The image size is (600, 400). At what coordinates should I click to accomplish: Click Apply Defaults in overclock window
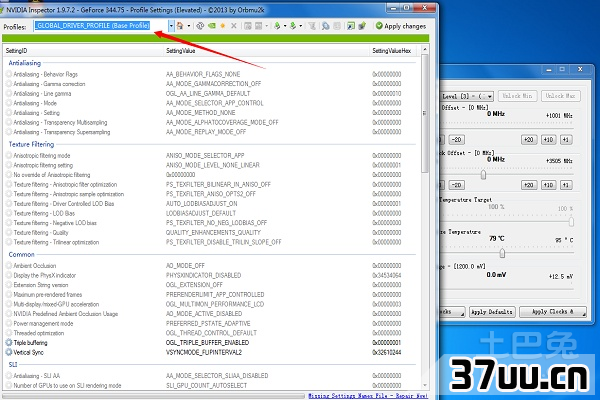point(492,312)
